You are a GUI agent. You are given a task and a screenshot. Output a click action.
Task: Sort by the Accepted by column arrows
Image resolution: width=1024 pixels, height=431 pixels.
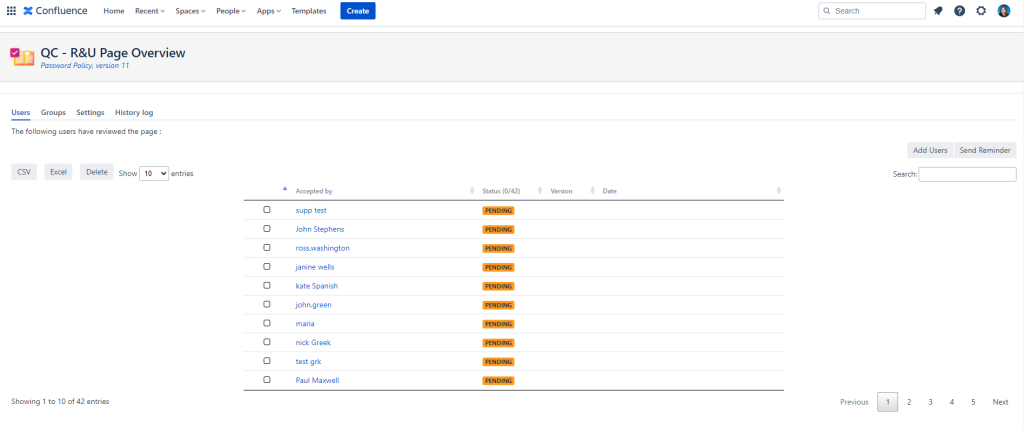472,191
